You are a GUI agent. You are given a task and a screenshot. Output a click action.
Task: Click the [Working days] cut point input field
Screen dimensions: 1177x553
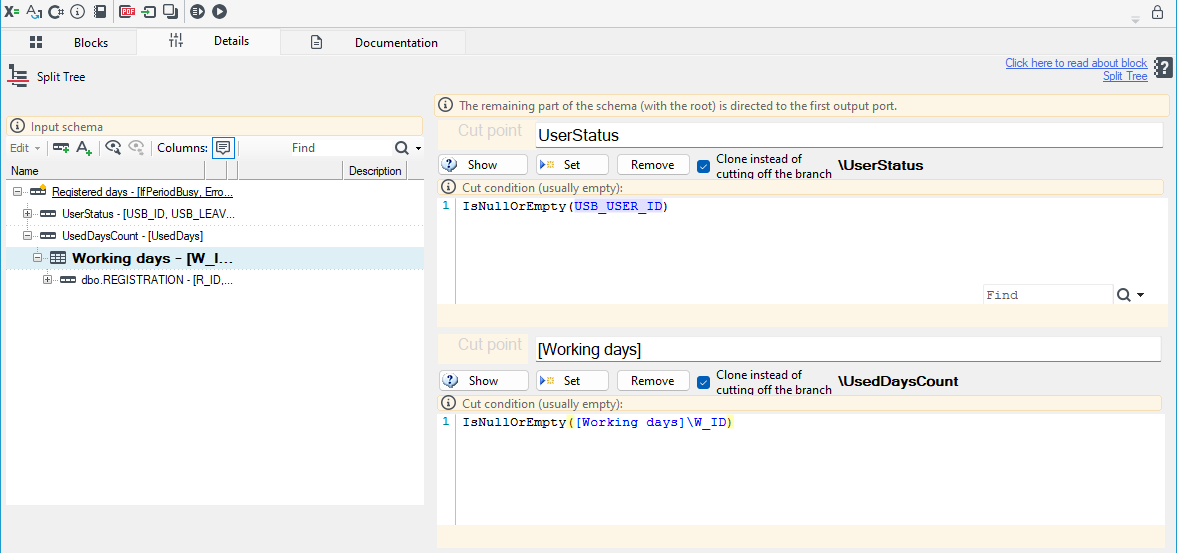click(848, 350)
